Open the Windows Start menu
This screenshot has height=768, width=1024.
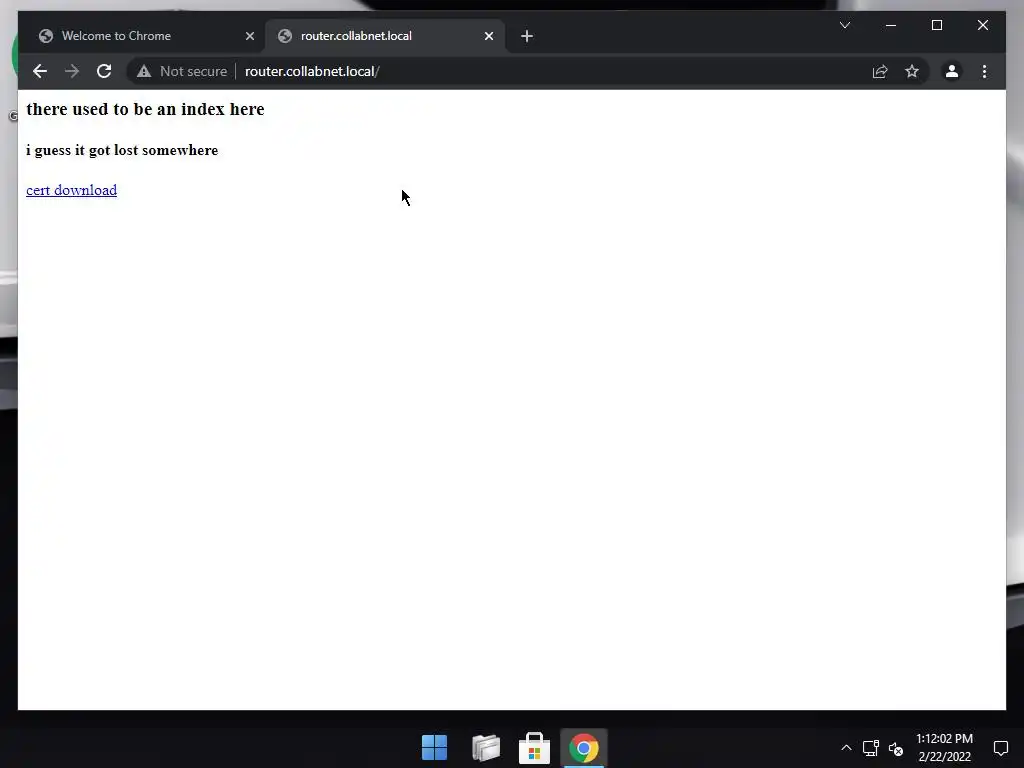[x=434, y=748]
